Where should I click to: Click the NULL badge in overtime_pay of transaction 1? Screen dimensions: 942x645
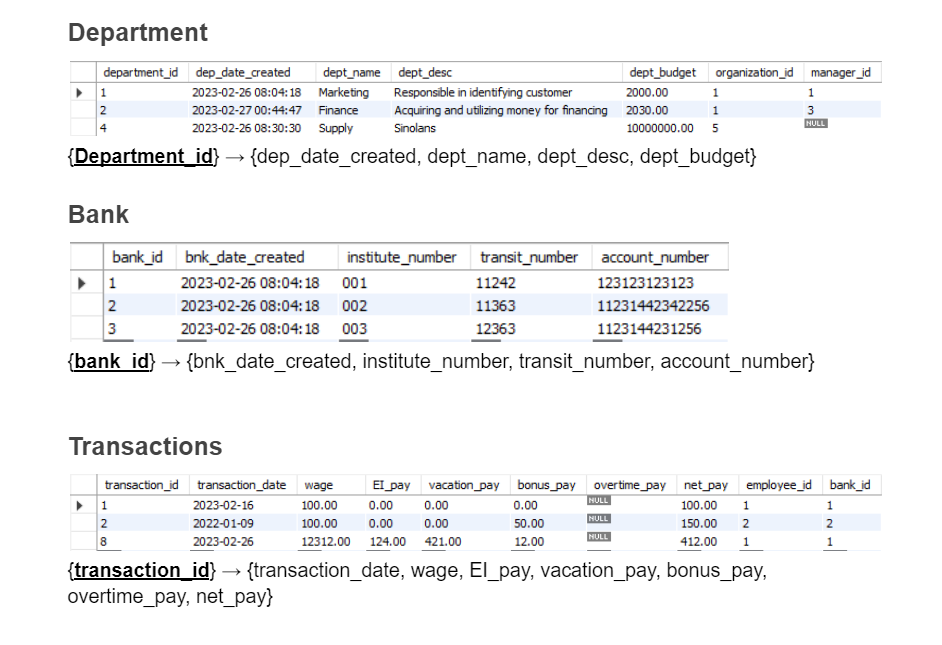tap(597, 500)
